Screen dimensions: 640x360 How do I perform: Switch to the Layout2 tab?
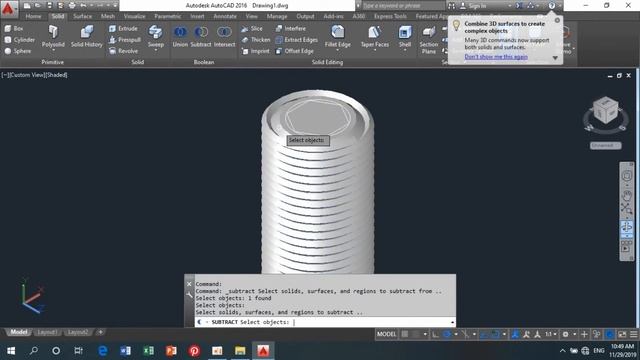tap(78, 332)
